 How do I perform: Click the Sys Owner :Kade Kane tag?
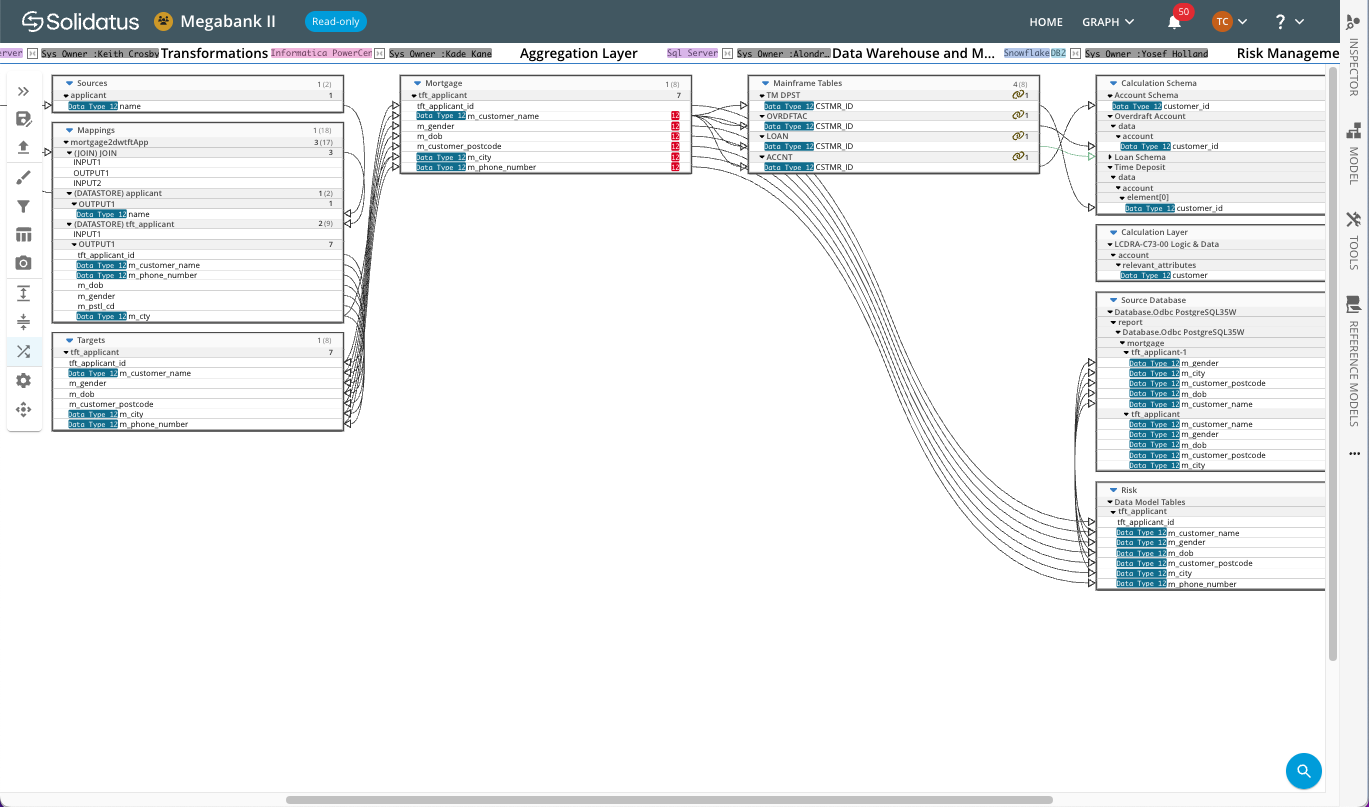coord(440,53)
